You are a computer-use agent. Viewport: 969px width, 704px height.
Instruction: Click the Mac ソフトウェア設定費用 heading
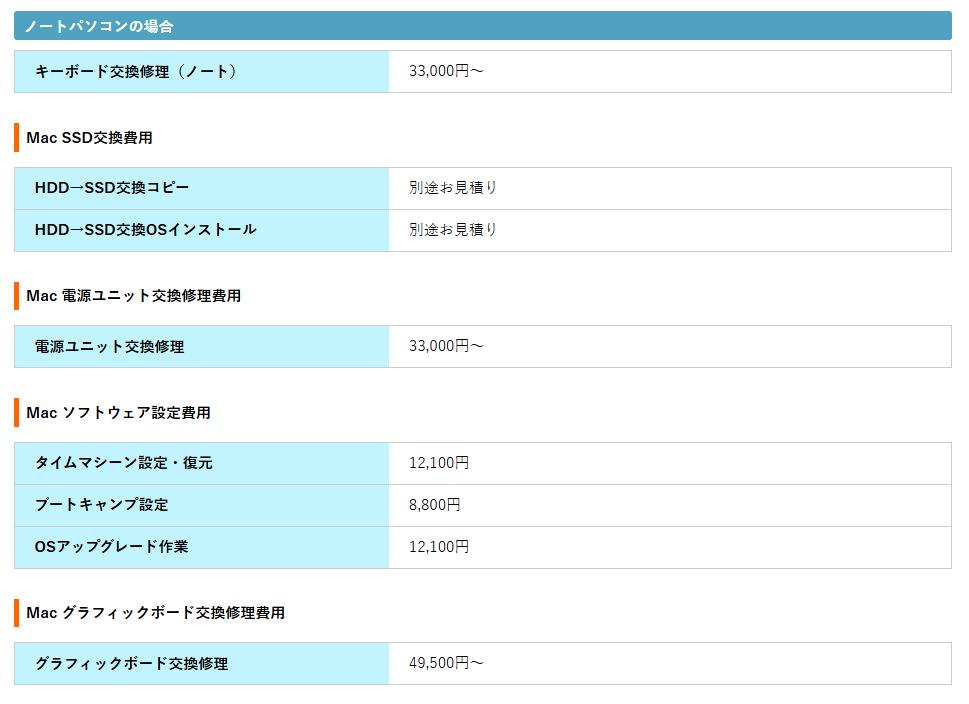119,413
